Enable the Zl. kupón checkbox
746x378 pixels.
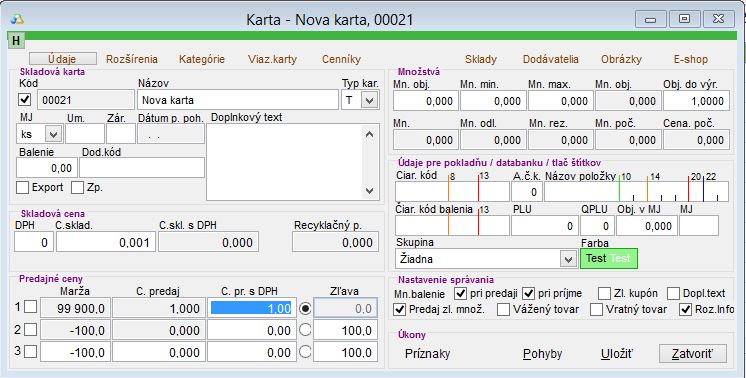[x=604, y=293]
